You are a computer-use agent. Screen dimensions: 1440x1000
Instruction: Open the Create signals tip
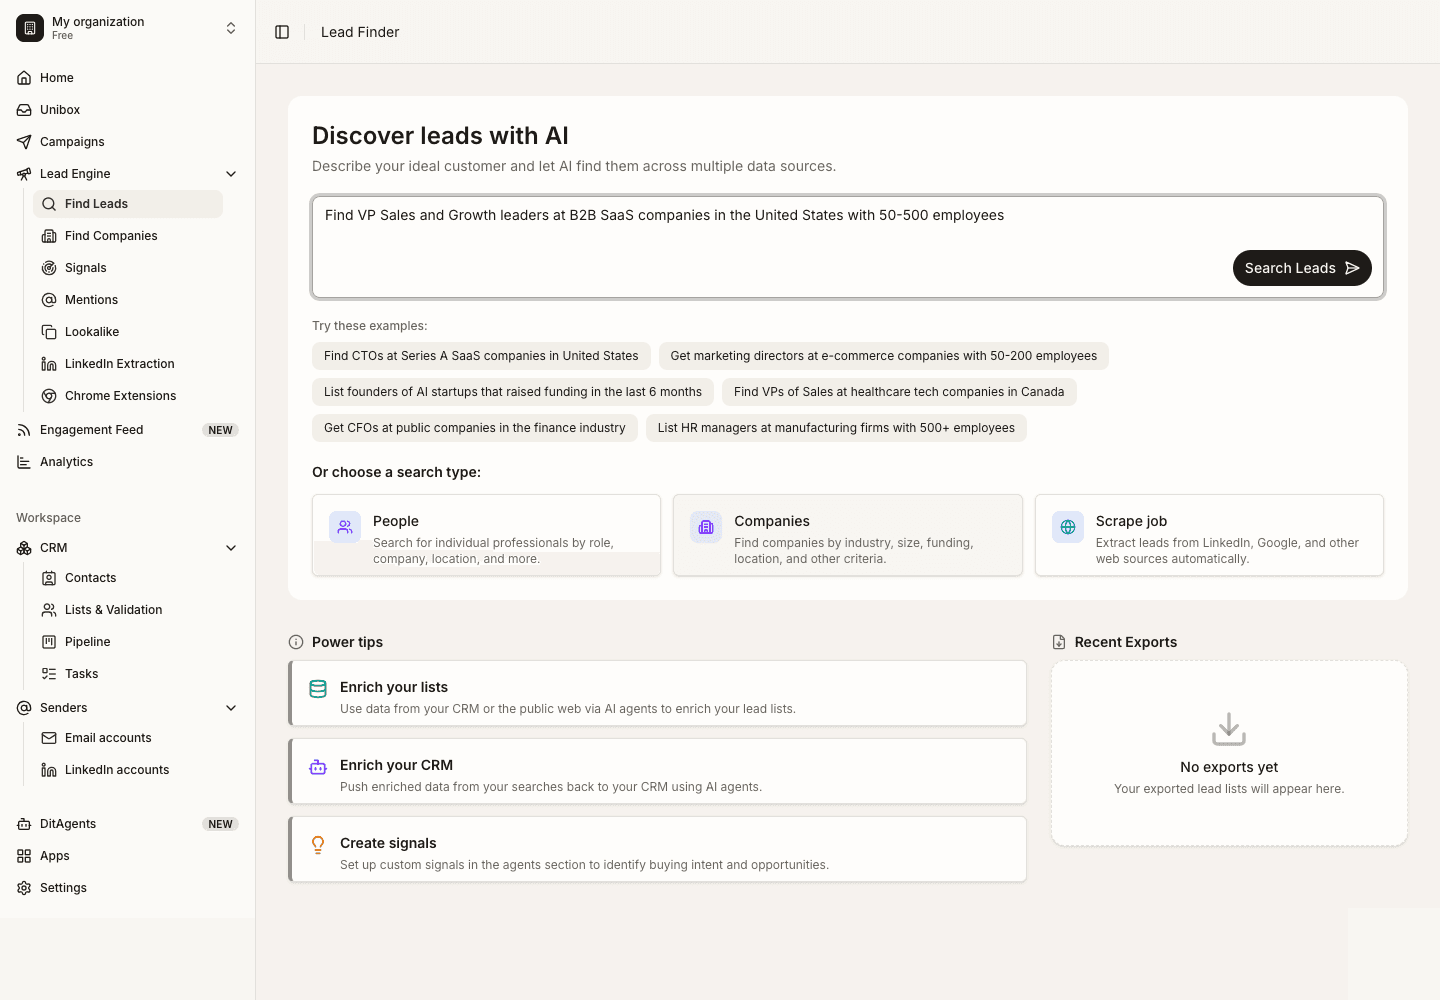658,849
